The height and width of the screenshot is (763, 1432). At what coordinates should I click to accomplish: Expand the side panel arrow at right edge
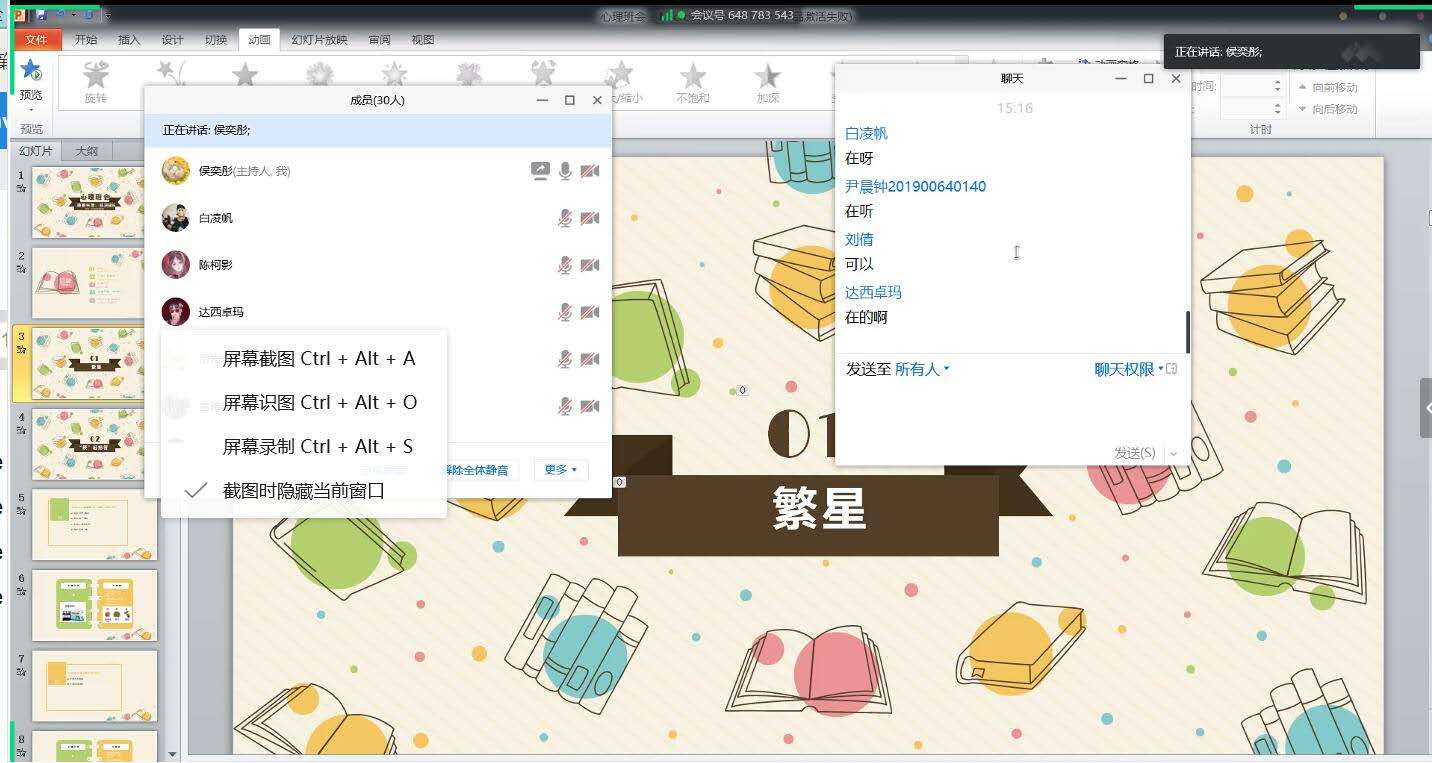click(1426, 407)
